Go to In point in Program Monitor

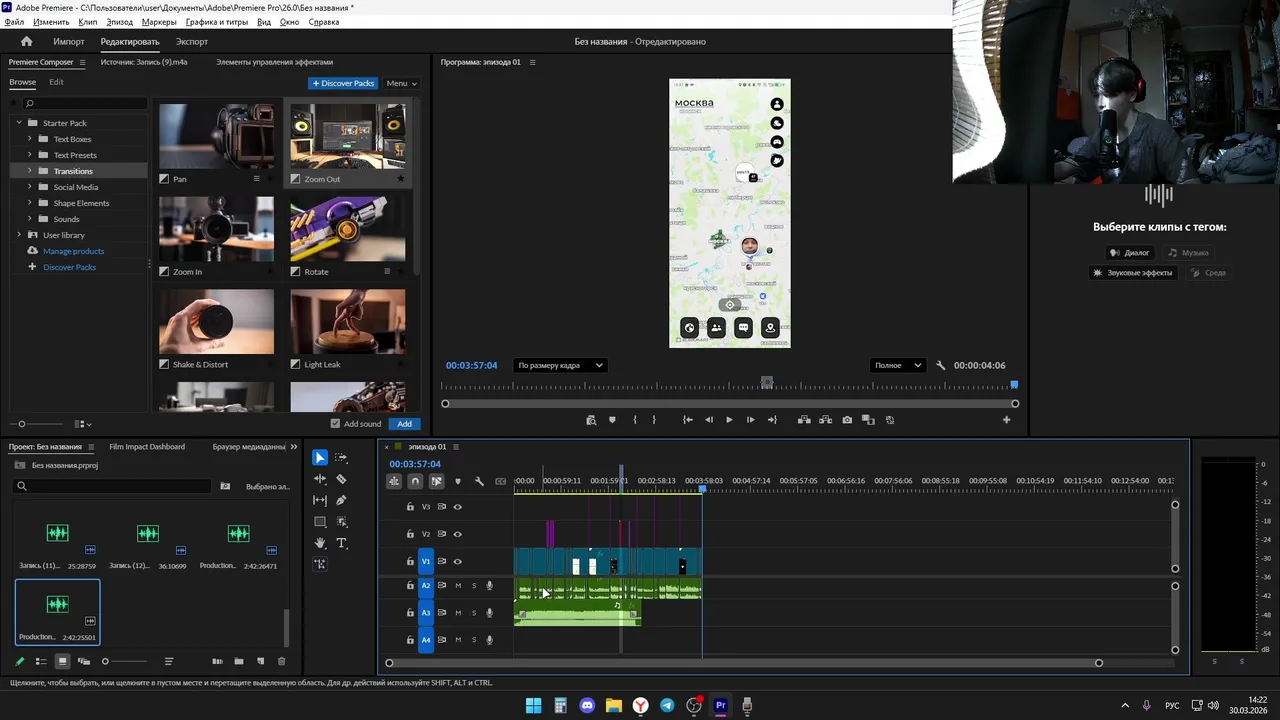point(687,420)
